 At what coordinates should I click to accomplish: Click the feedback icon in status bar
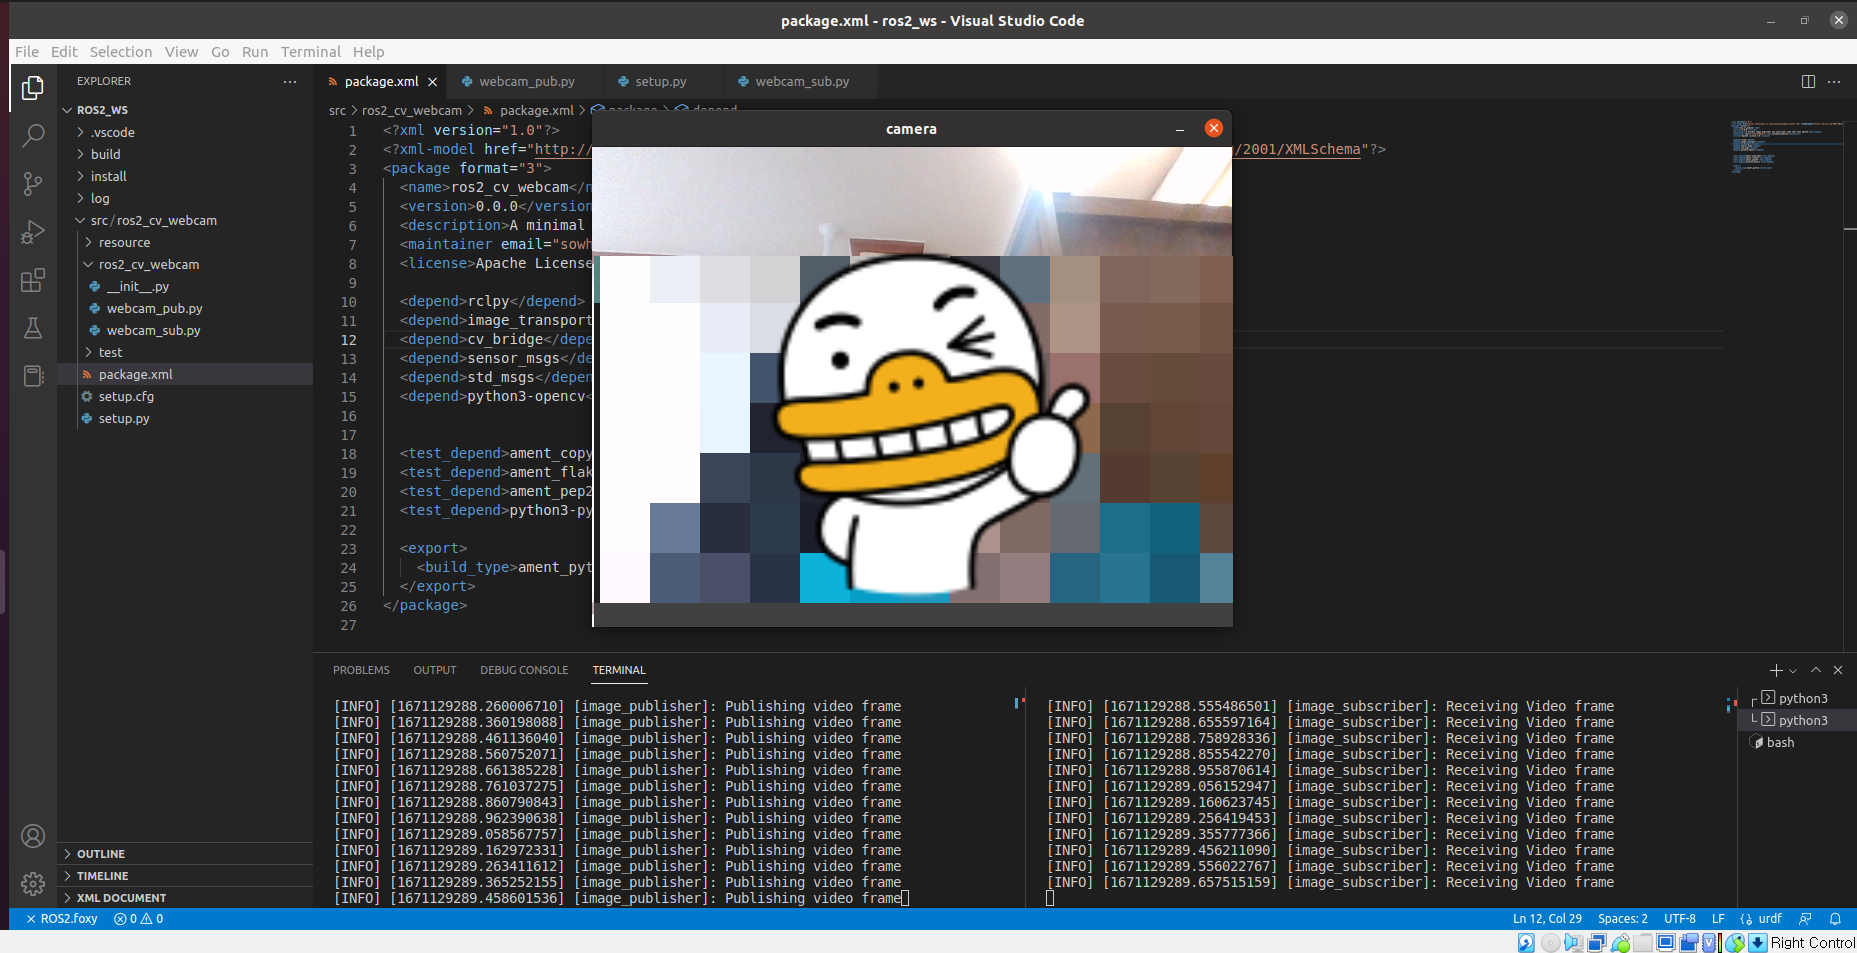(1805, 919)
